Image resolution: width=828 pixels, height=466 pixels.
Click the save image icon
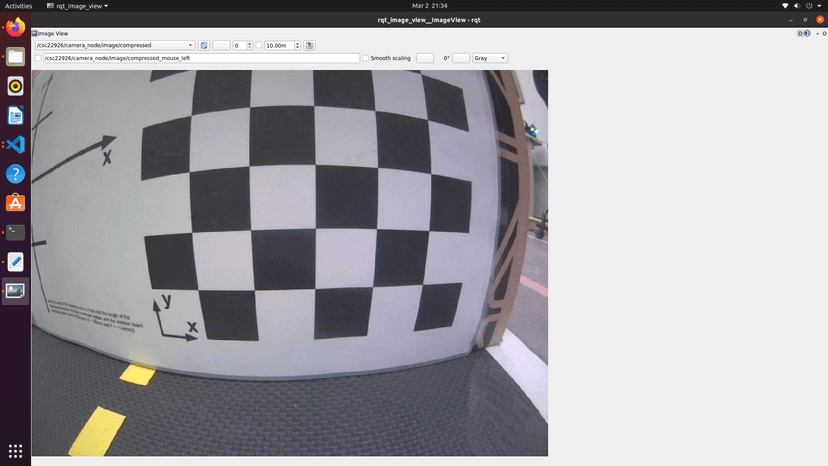[x=310, y=45]
